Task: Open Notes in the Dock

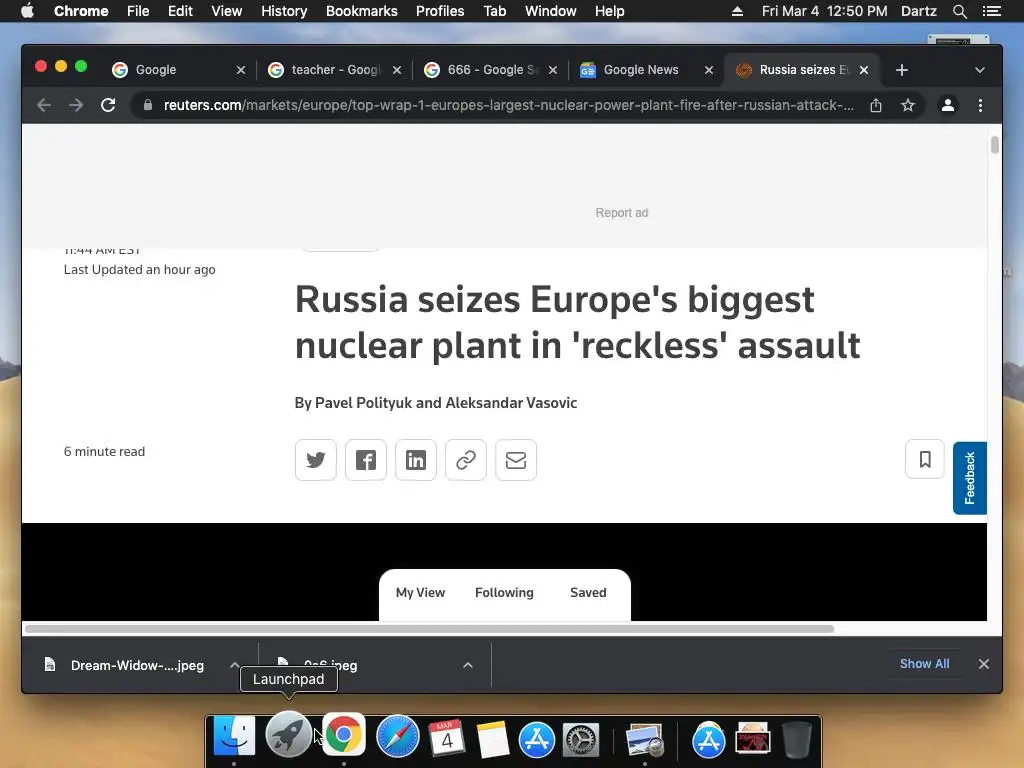Action: coord(492,739)
